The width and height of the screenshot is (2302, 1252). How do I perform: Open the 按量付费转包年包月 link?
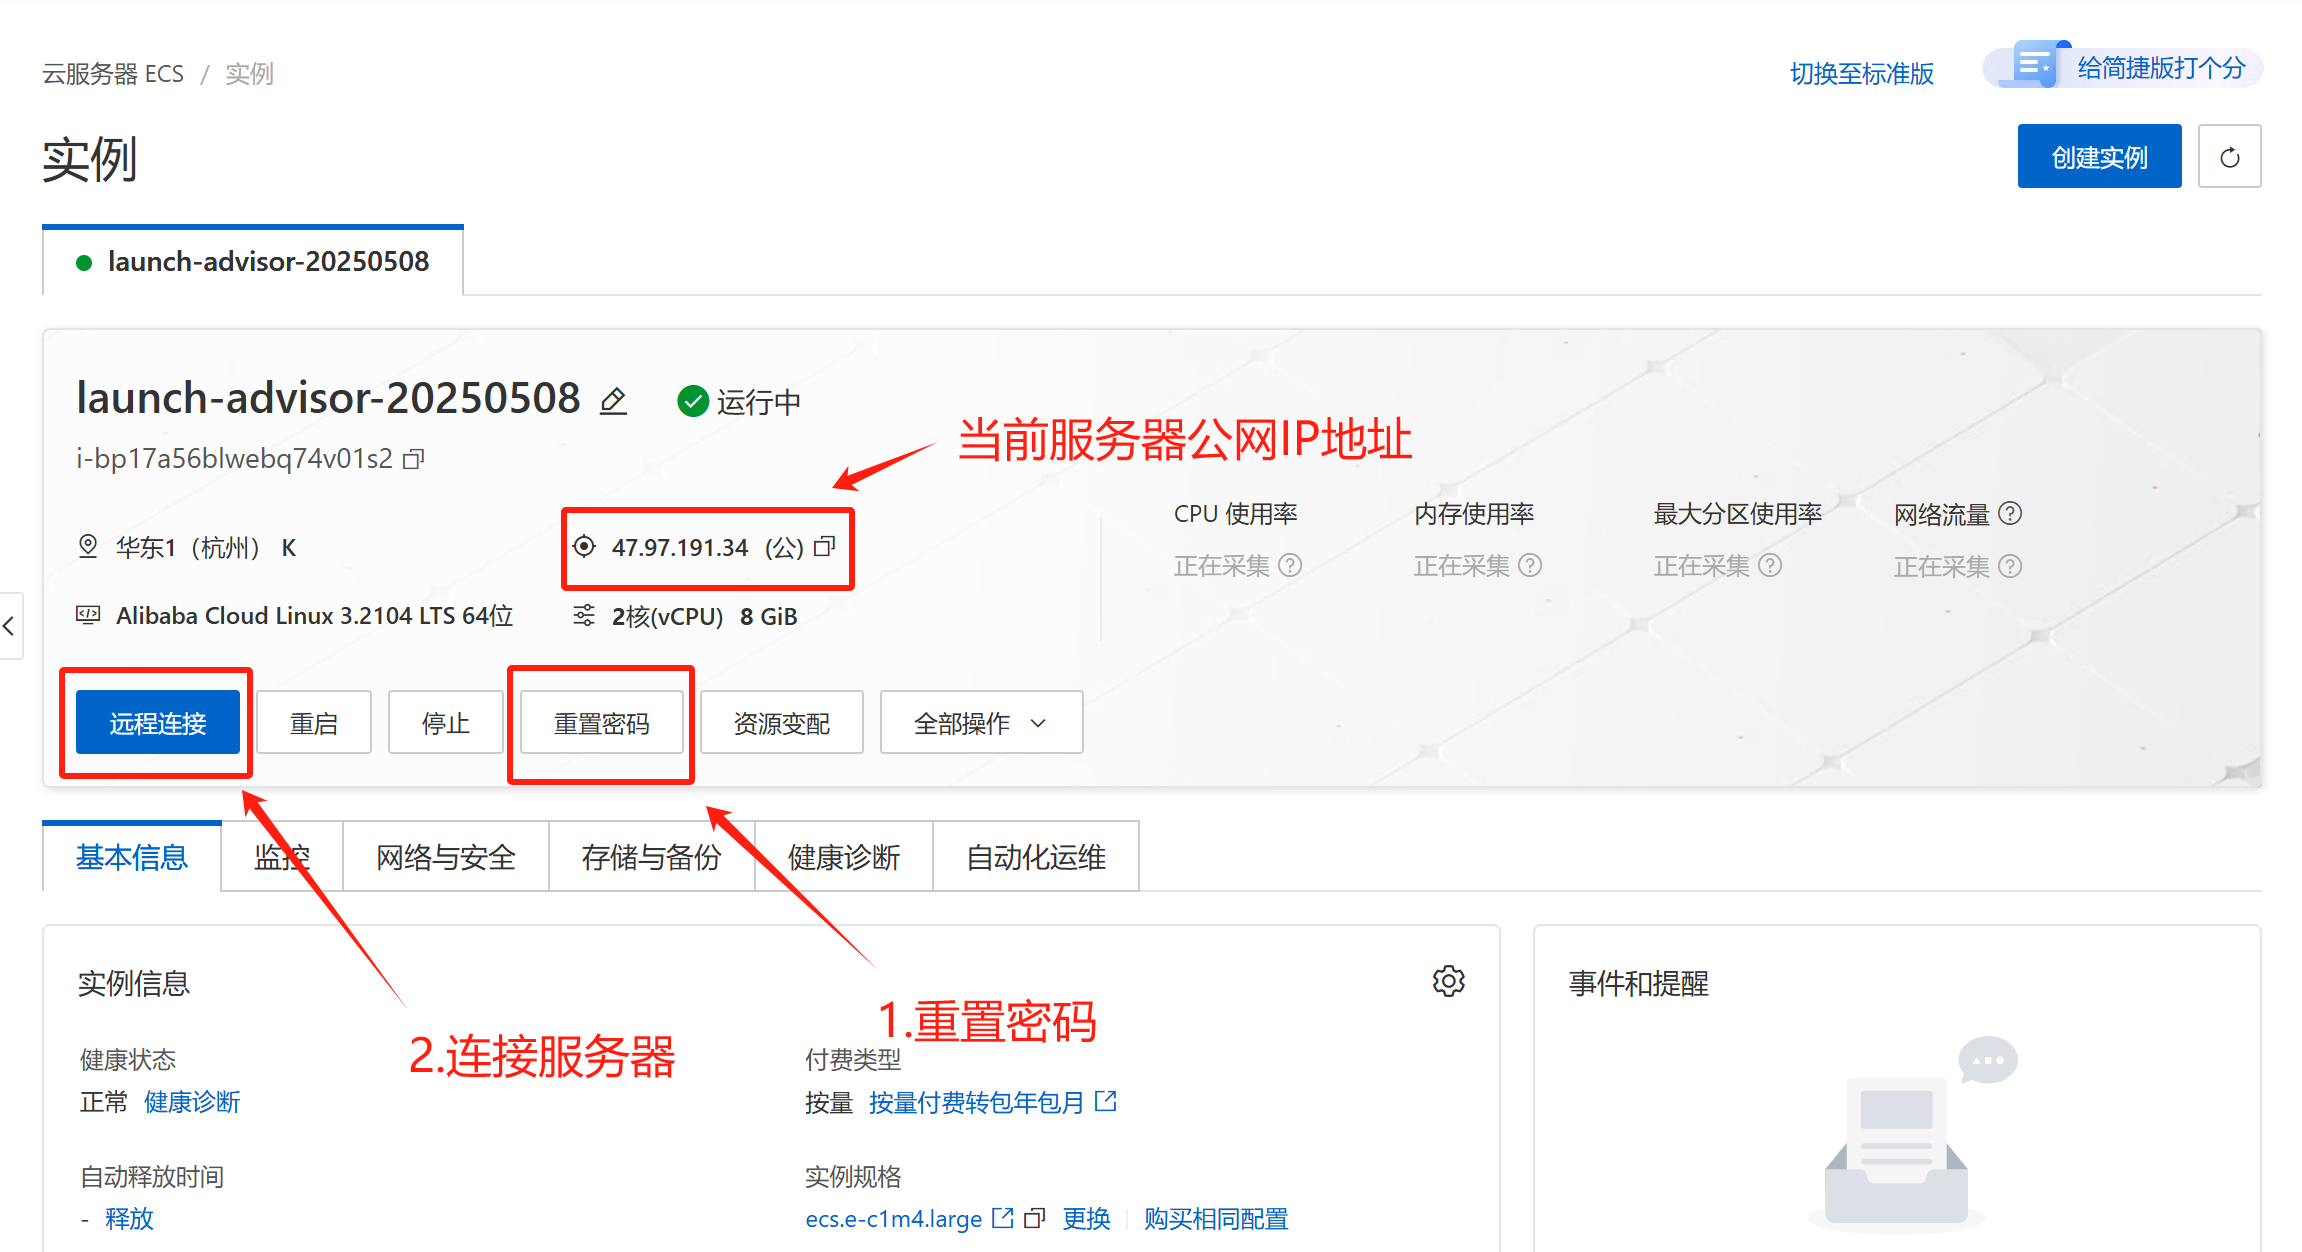coord(976,1102)
